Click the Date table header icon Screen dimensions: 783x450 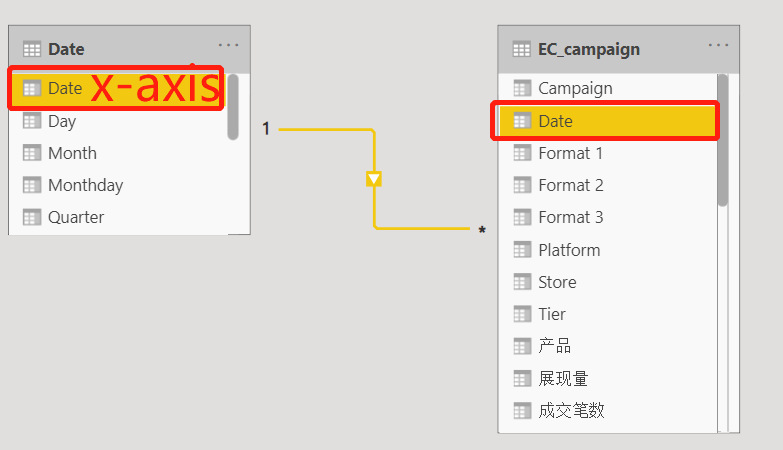point(32,49)
